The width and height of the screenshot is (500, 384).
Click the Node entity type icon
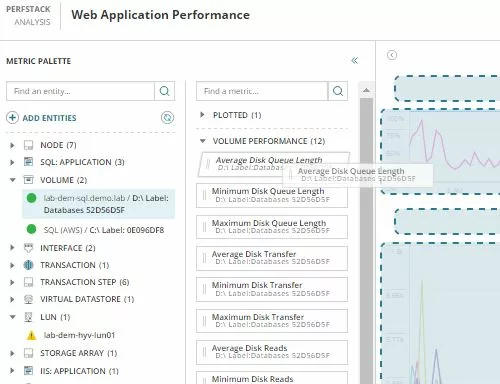click(x=29, y=145)
